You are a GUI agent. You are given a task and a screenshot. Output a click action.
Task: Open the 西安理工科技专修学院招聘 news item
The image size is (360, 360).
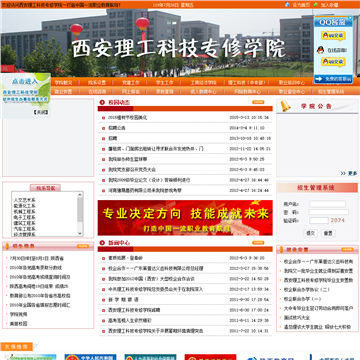point(134,310)
